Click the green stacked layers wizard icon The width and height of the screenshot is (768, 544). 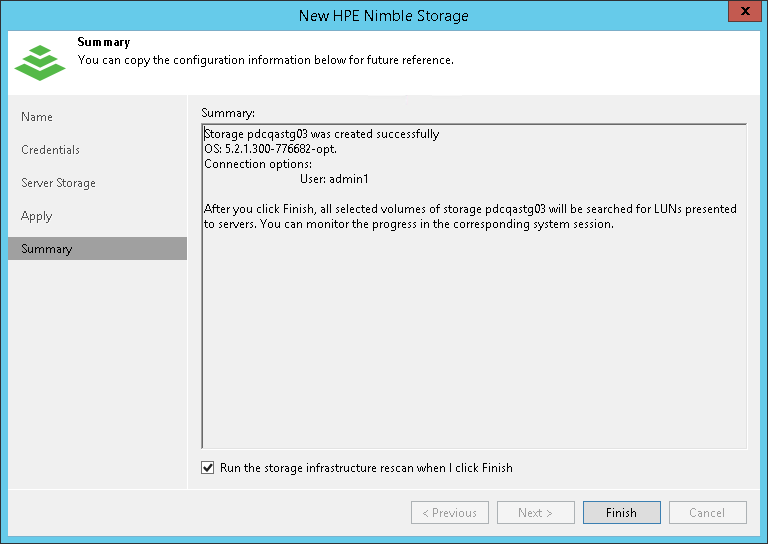point(39,60)
